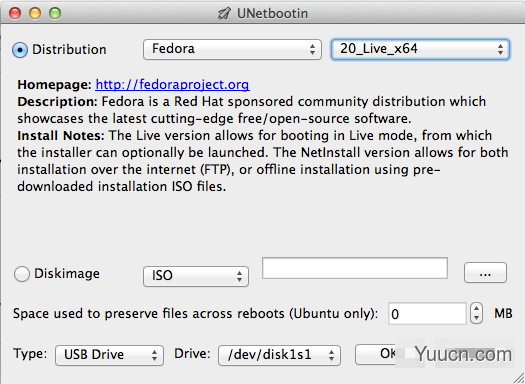Viewport: 525px width, 384px height.
Task: Click the UNetbootin title bar app icon
Action: coord(224,13)
